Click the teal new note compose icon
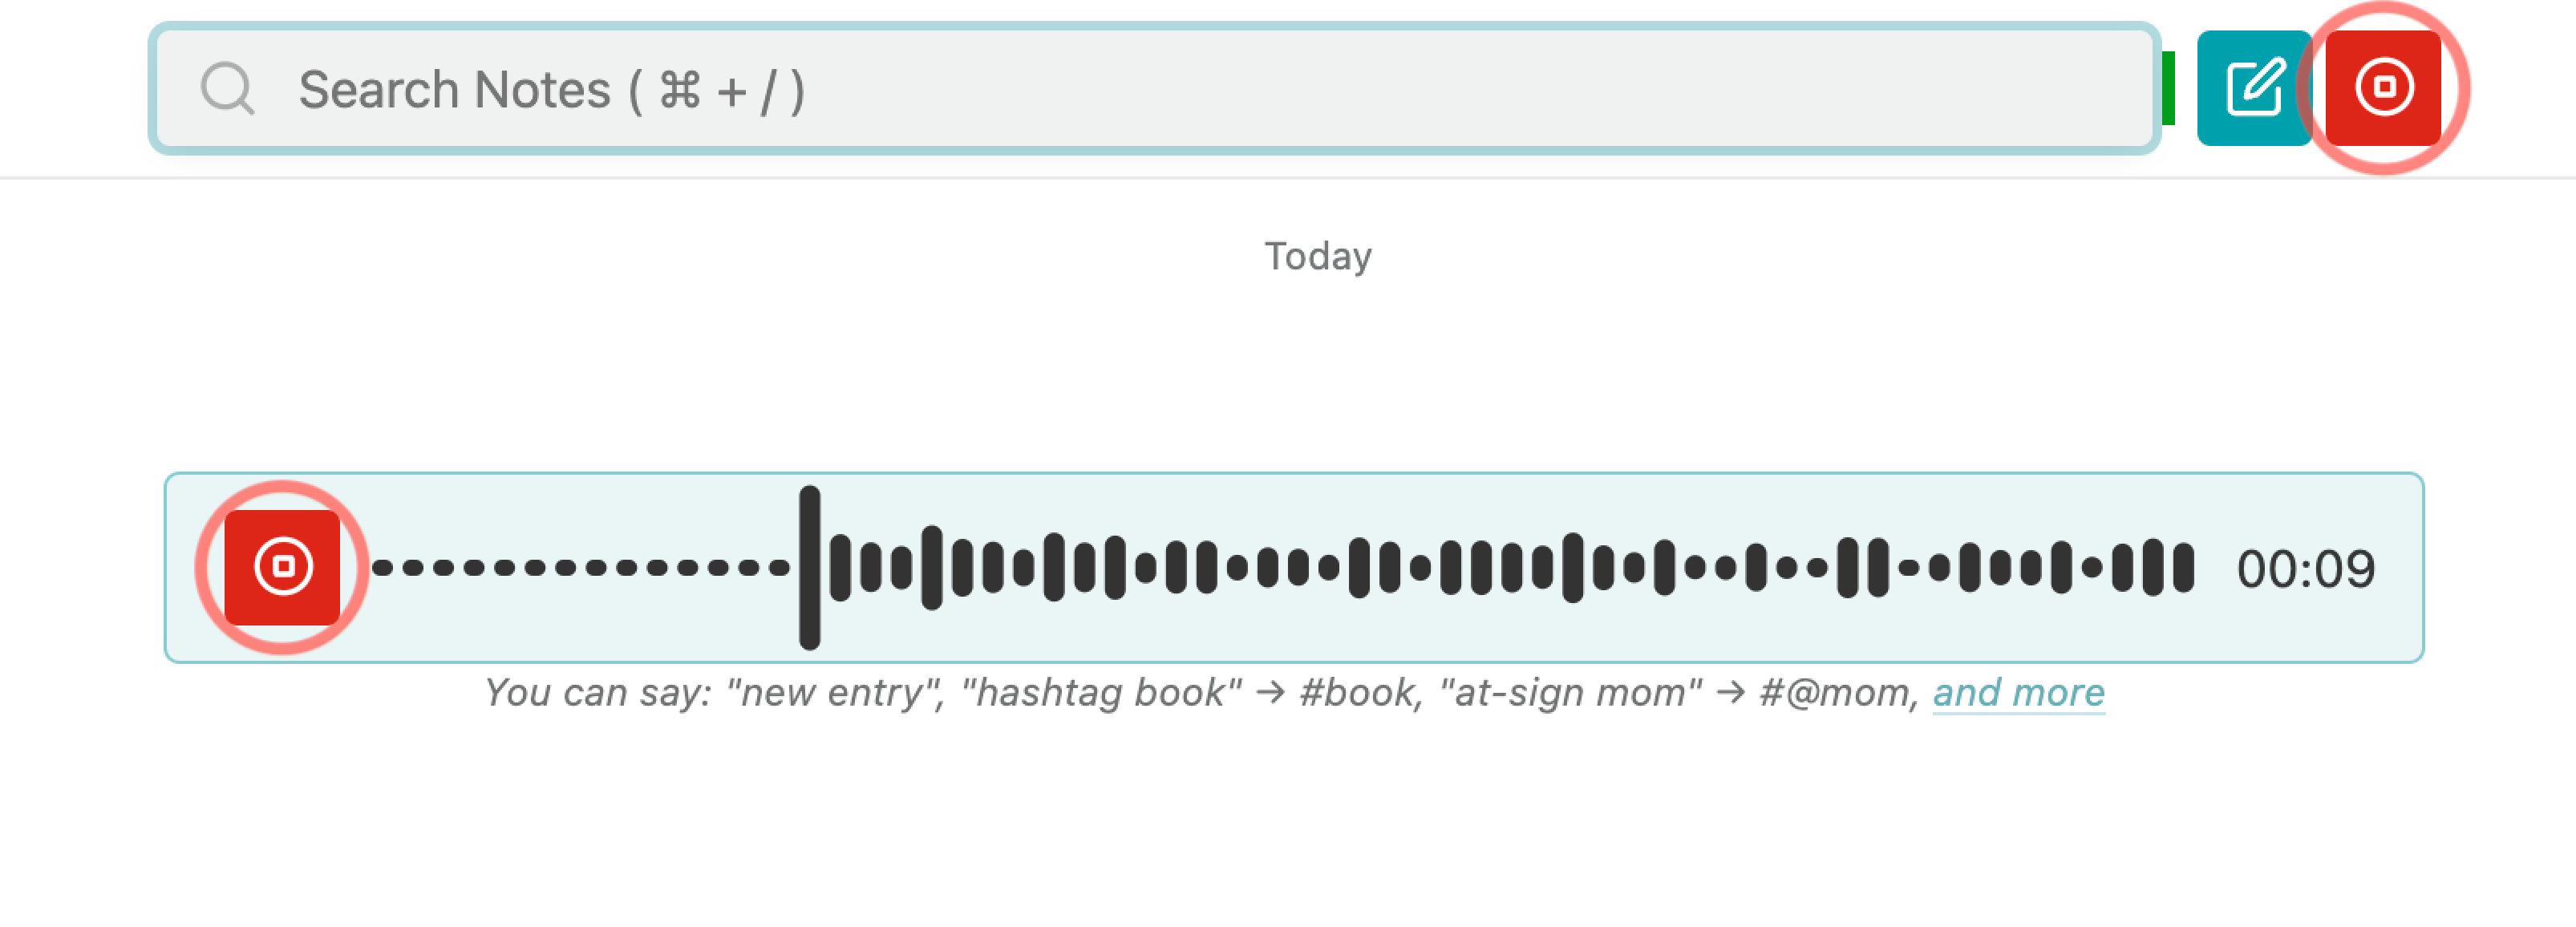Viewport: 2576px width, 927px height. pyautogui.click(x=2254, y=87)
